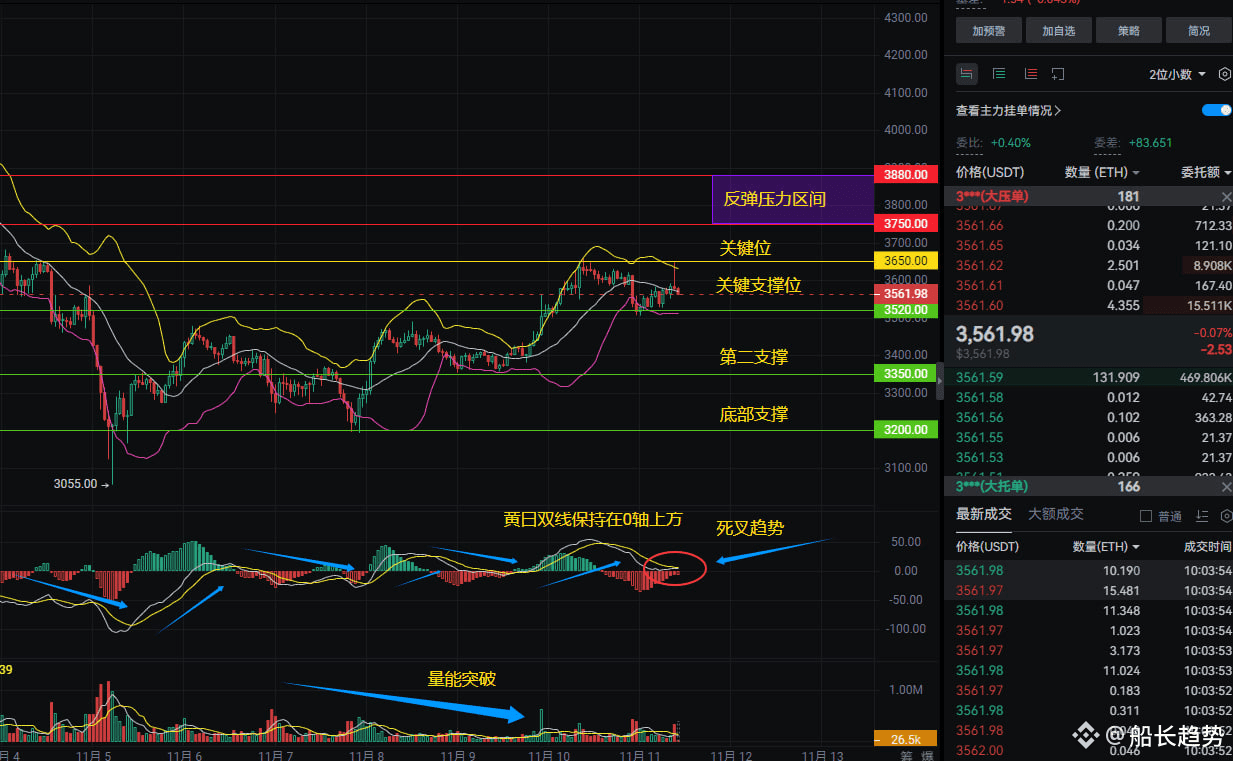Toggle the 查看主力挂单情况 switch off
Screen dimensions: 1233x761
pyautogui.click(x=1217, y=110)
